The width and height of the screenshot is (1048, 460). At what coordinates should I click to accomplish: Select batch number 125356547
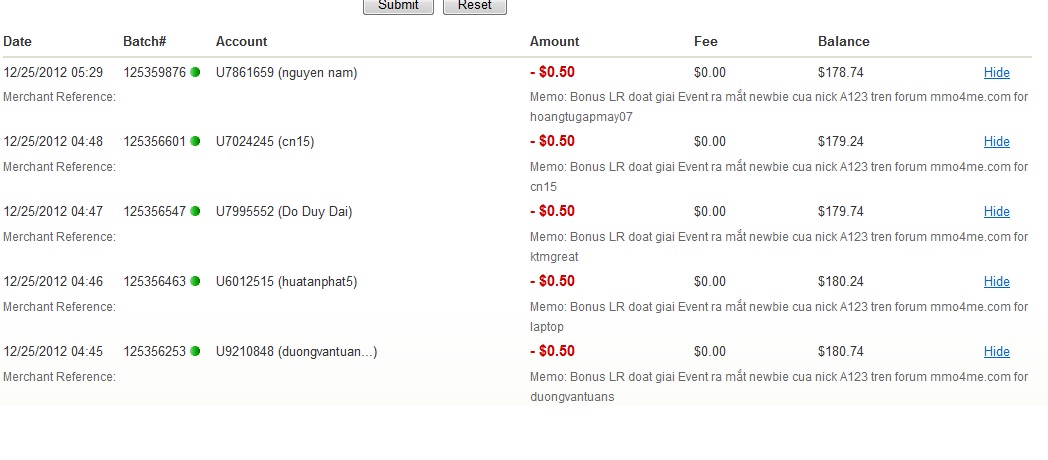coord(154,212)
